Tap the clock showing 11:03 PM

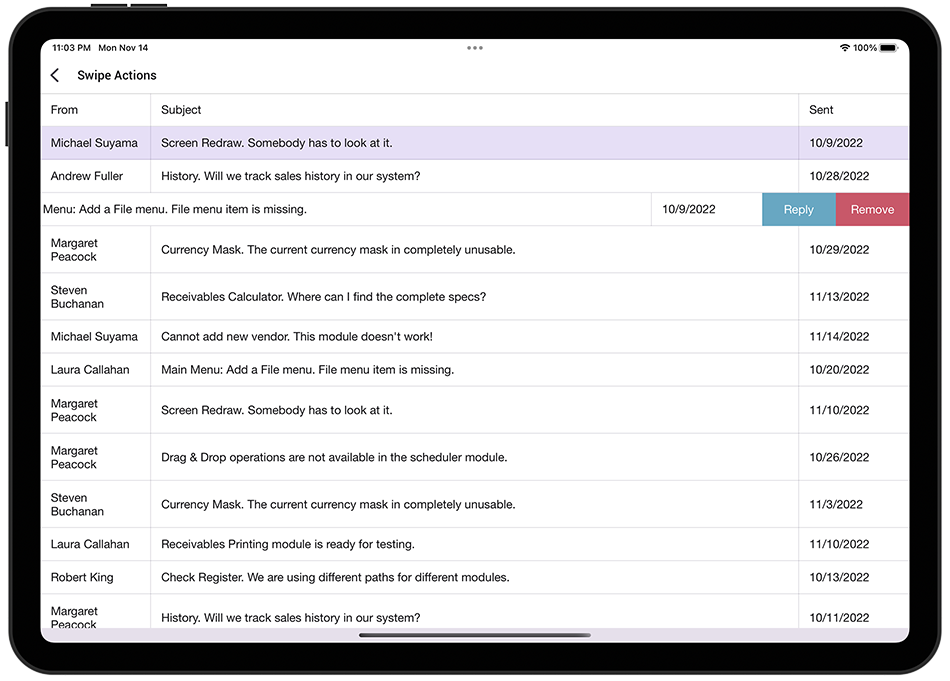click(70, 47)
